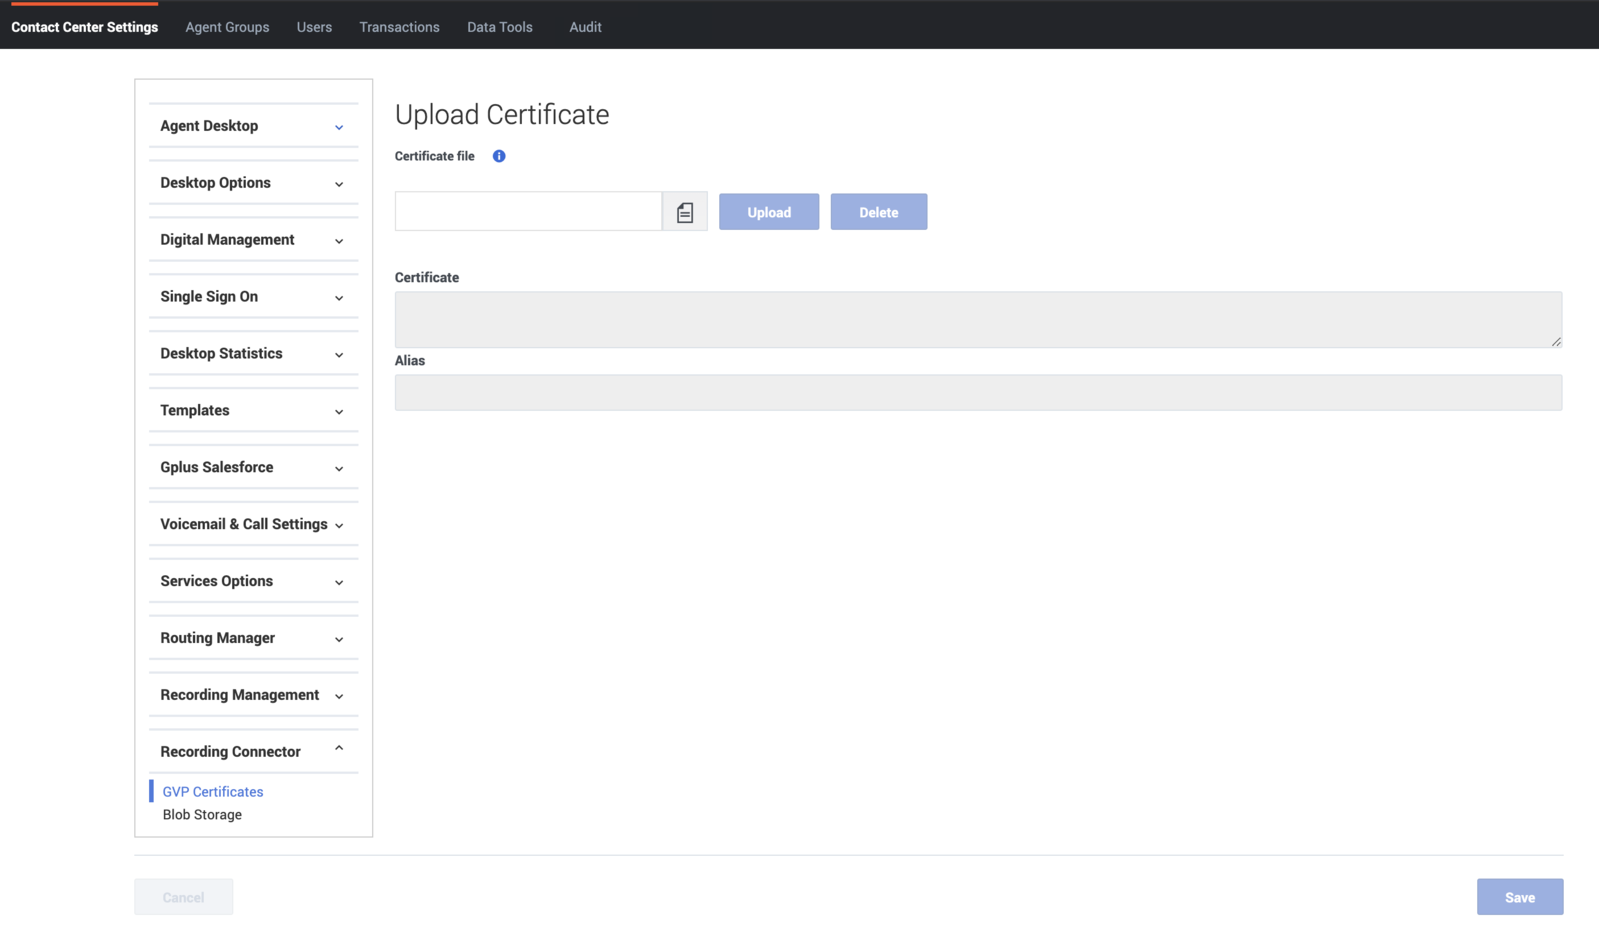
Task: Expand the Services Options section
Action: coord(253,582)
